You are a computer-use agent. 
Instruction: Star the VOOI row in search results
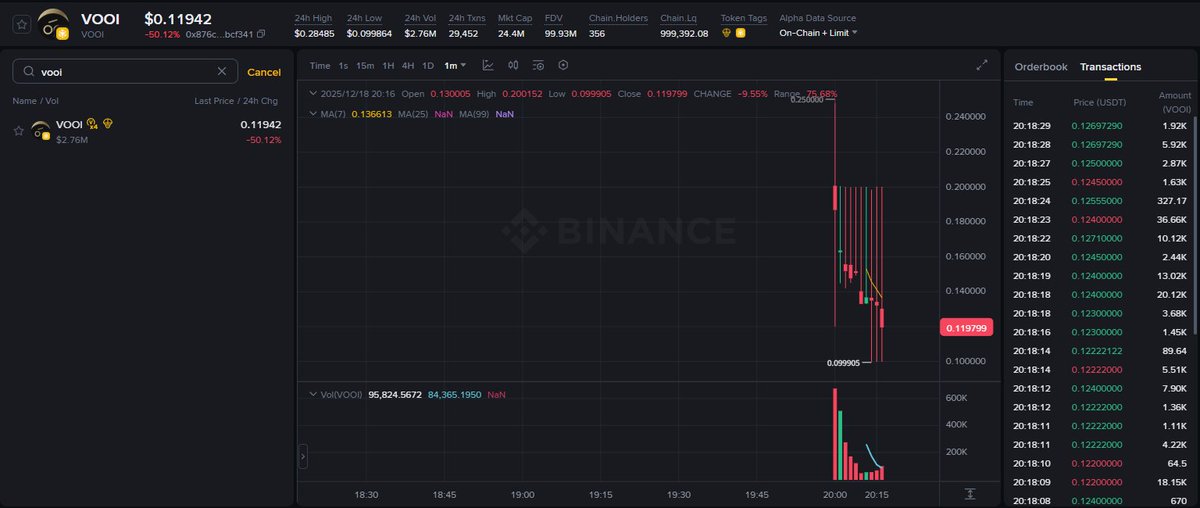click(19, 131)
